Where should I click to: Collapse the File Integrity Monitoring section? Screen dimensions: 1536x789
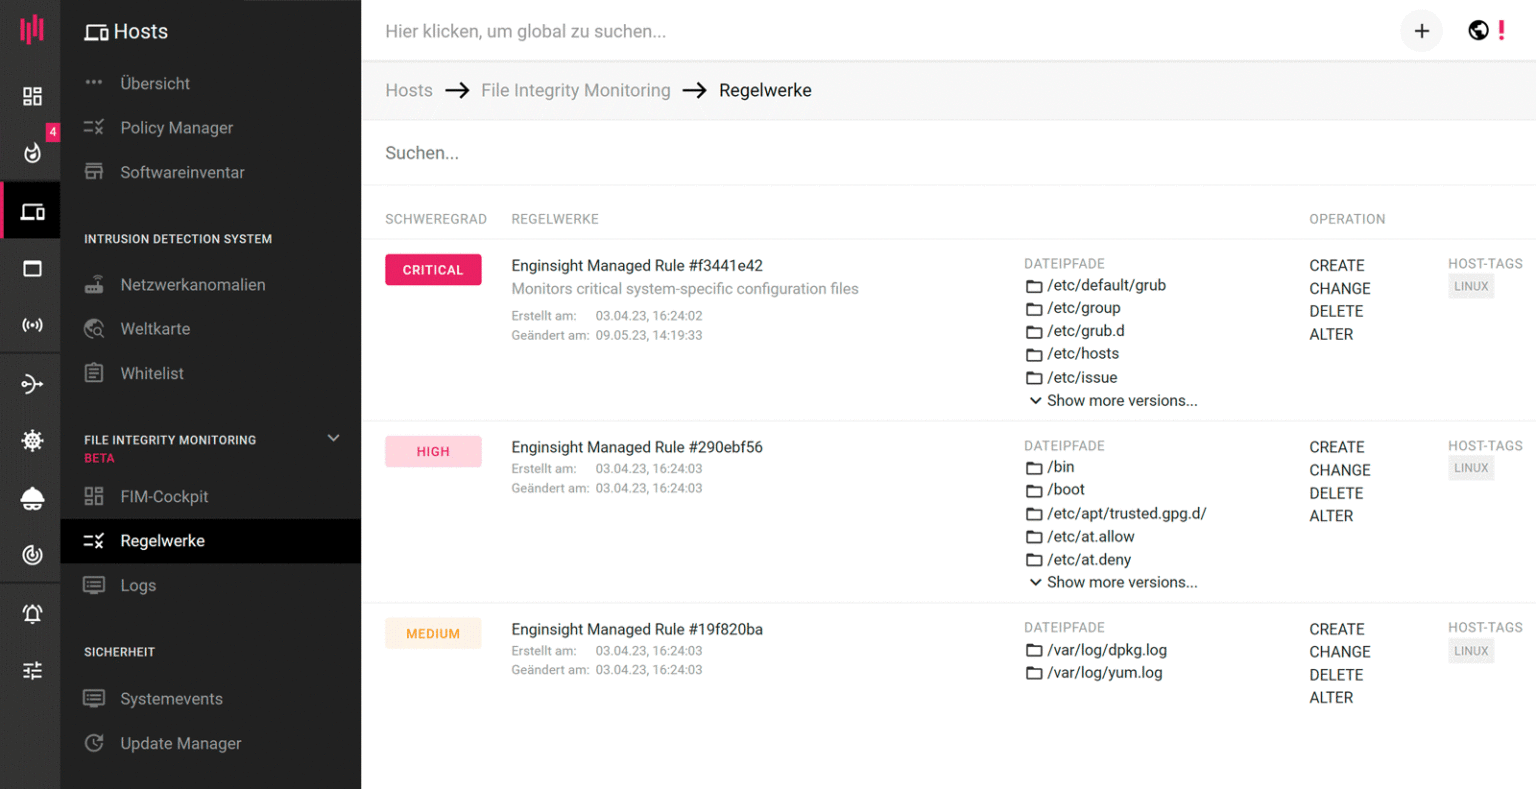333,438
